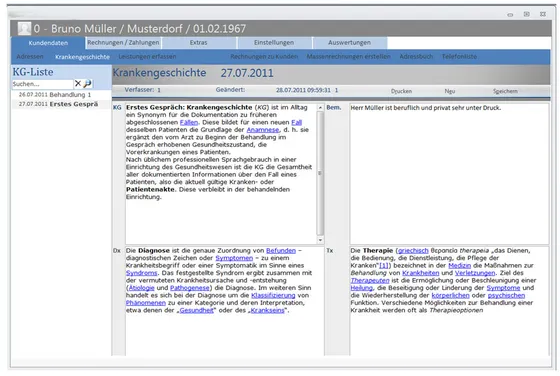
Task: Follow the Anamnese link
Action: pyautogui.click(x=263, y=130)
